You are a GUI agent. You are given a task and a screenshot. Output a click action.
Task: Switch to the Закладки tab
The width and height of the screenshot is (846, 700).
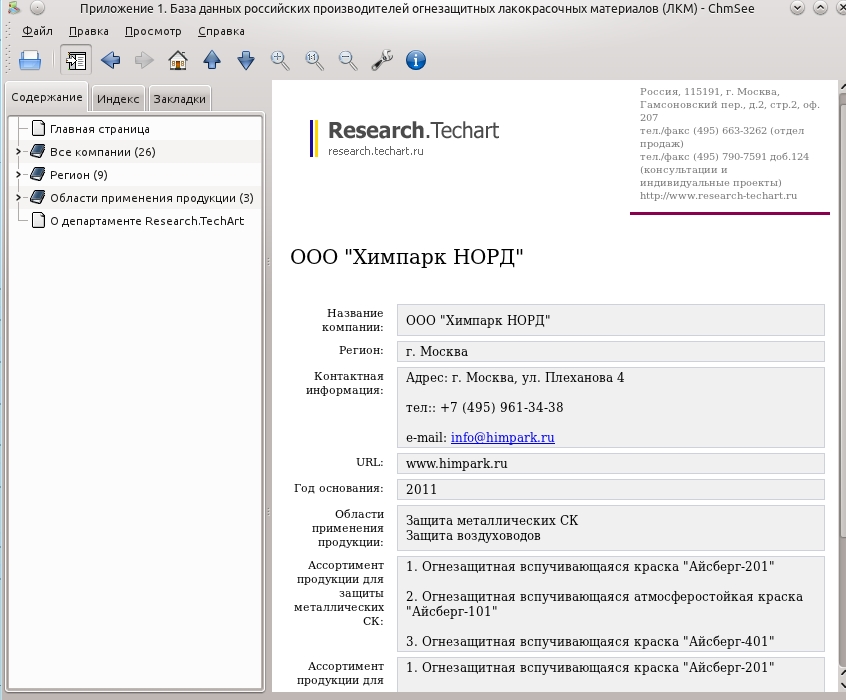[180, 99]
